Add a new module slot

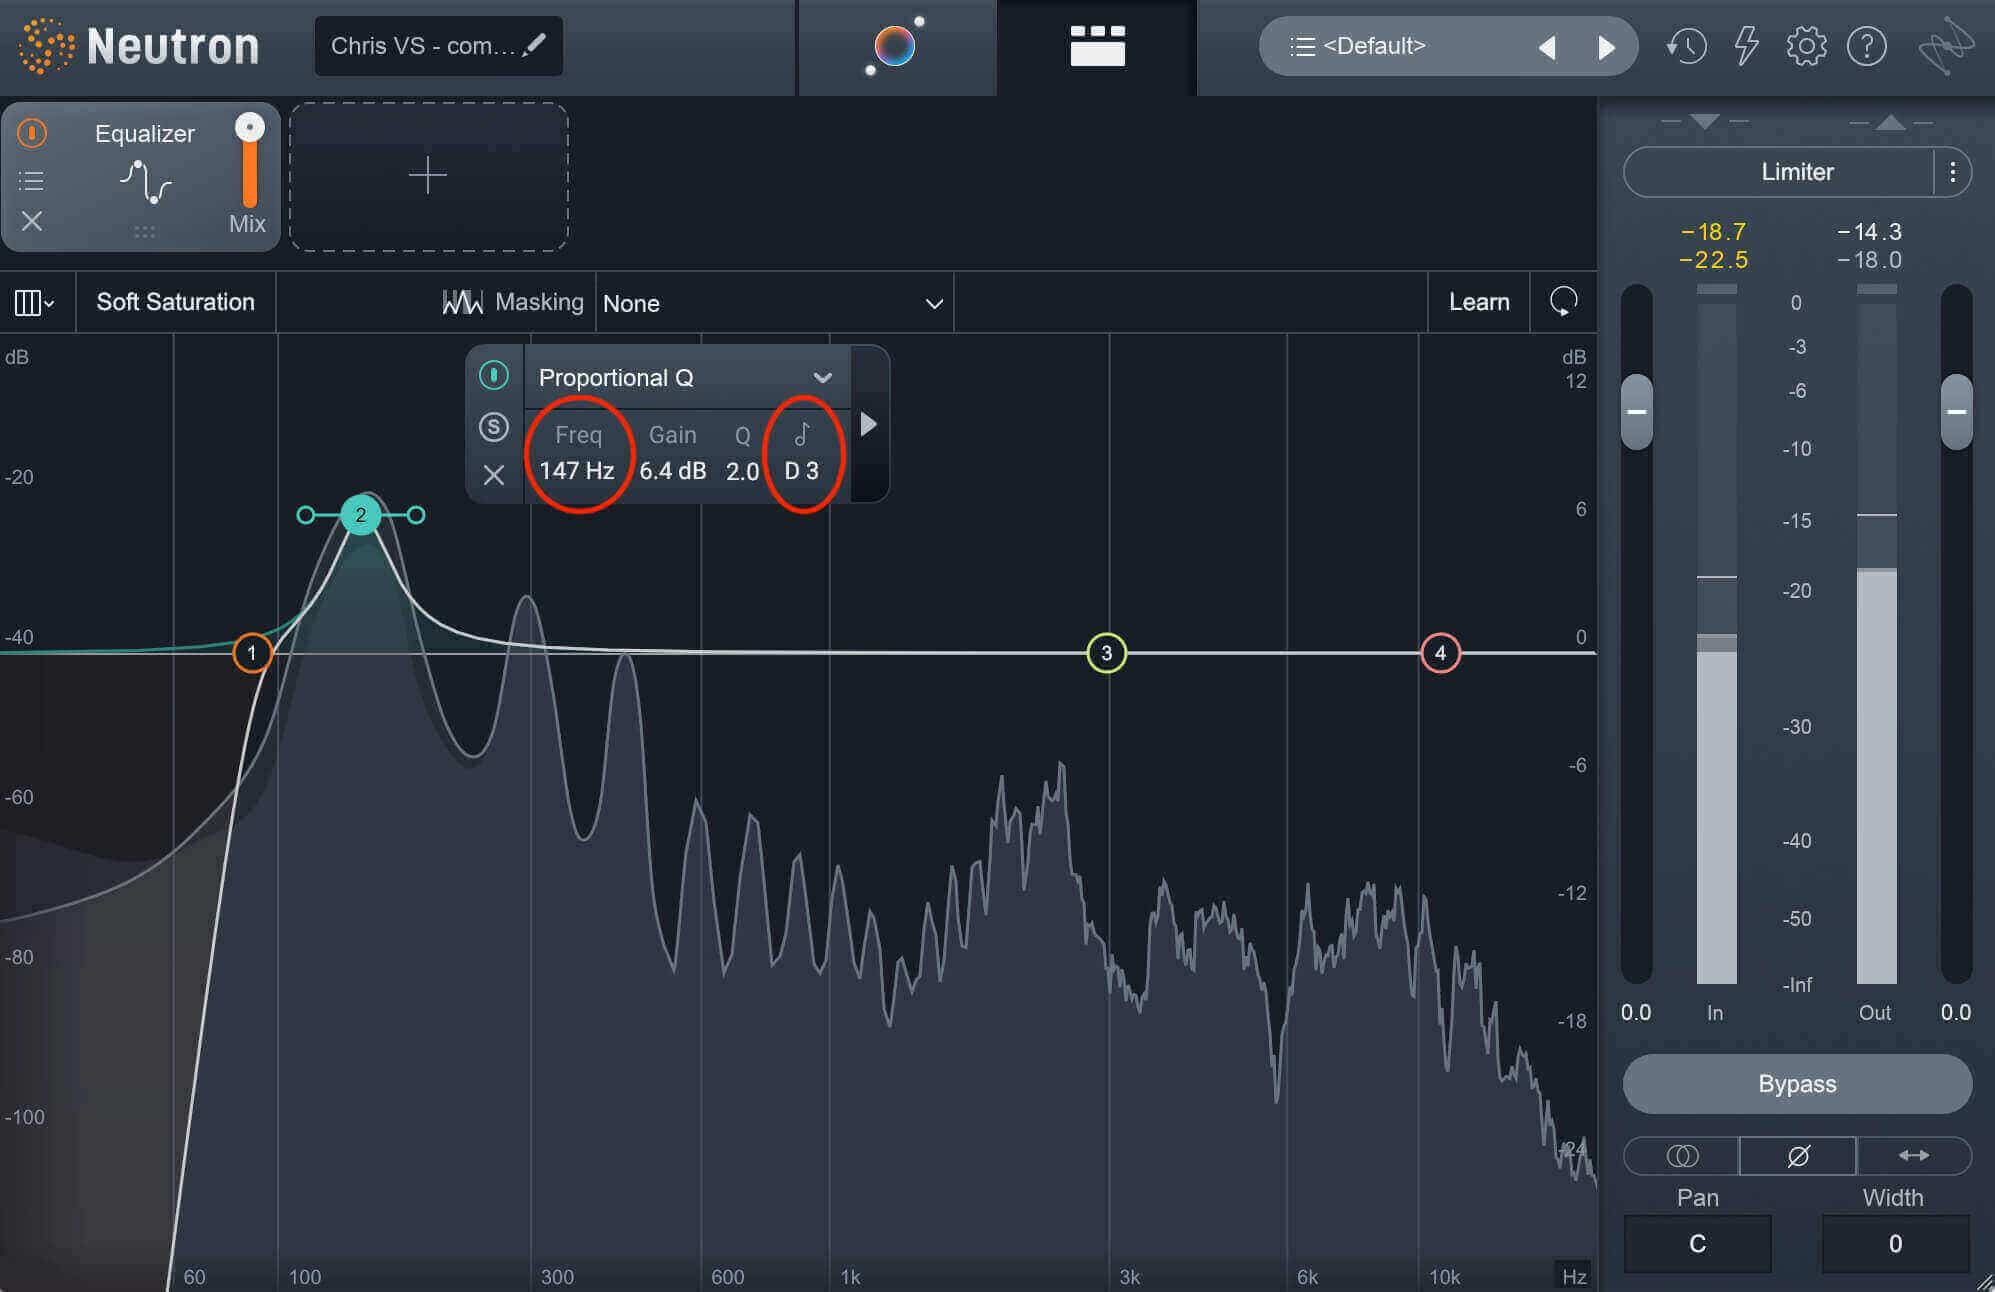[429, 176]
